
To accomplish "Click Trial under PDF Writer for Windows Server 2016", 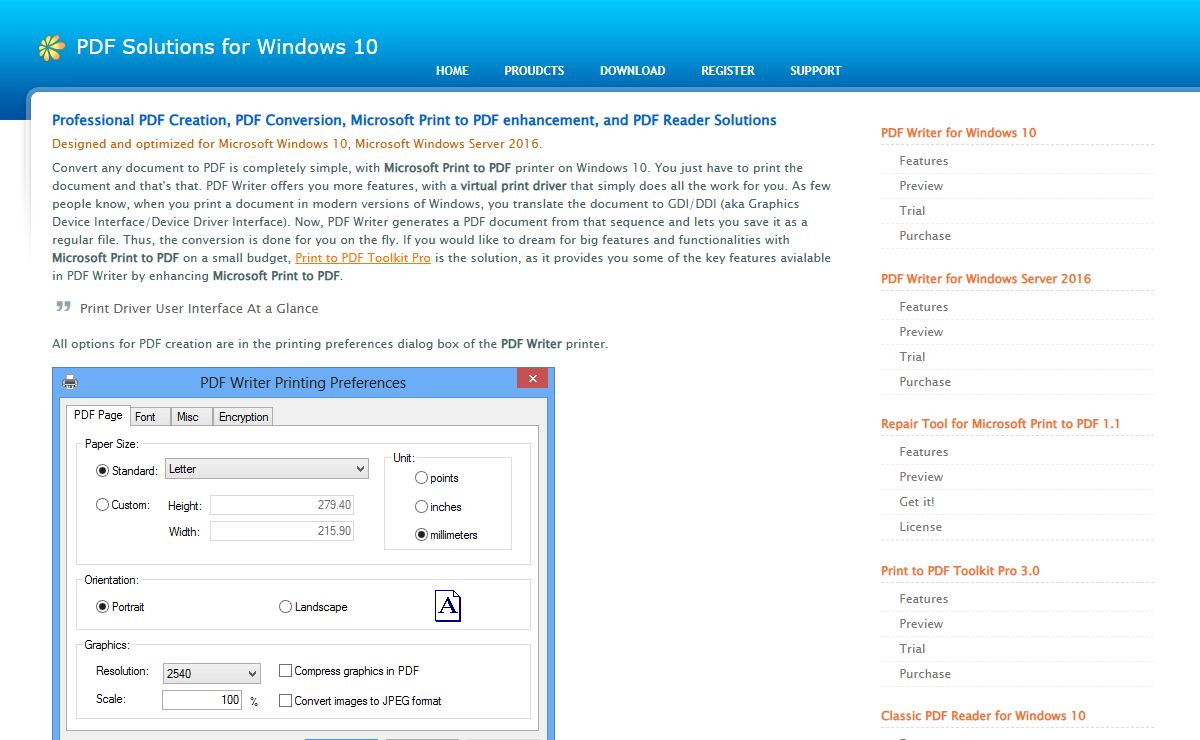I will point(912,357).
